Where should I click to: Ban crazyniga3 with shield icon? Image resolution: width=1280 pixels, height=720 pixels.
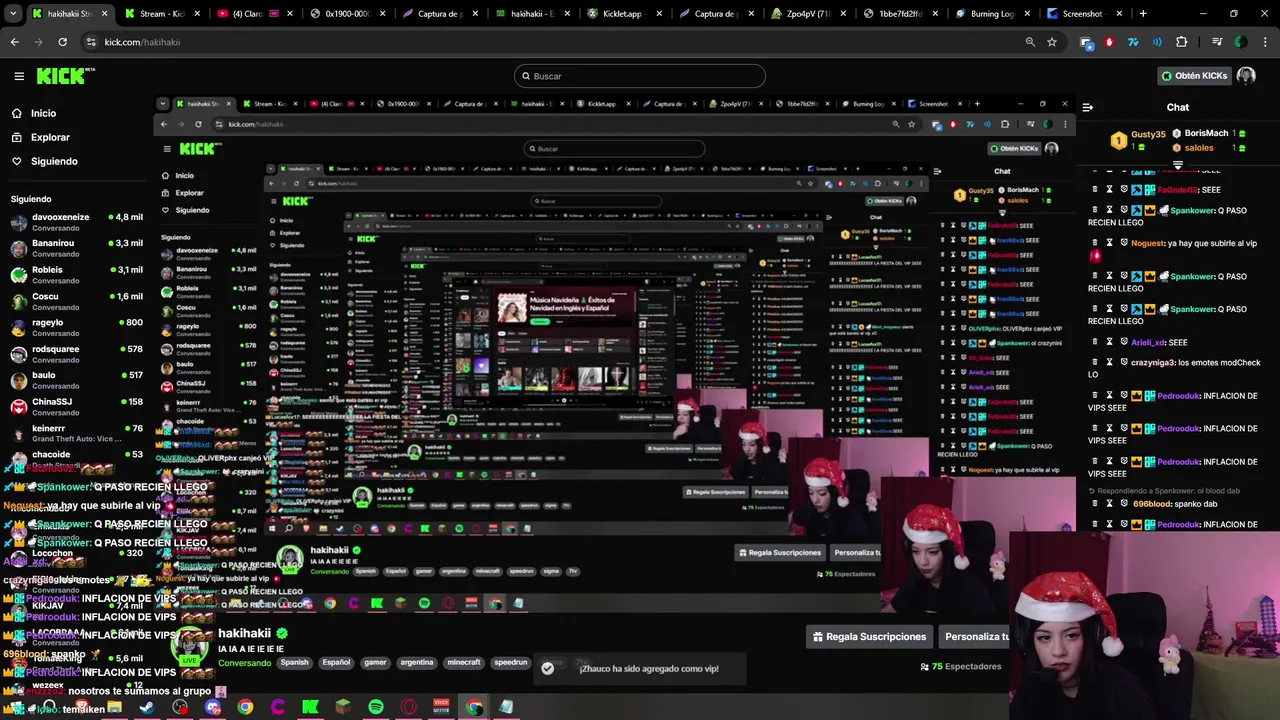click(x=1124, y=362)
